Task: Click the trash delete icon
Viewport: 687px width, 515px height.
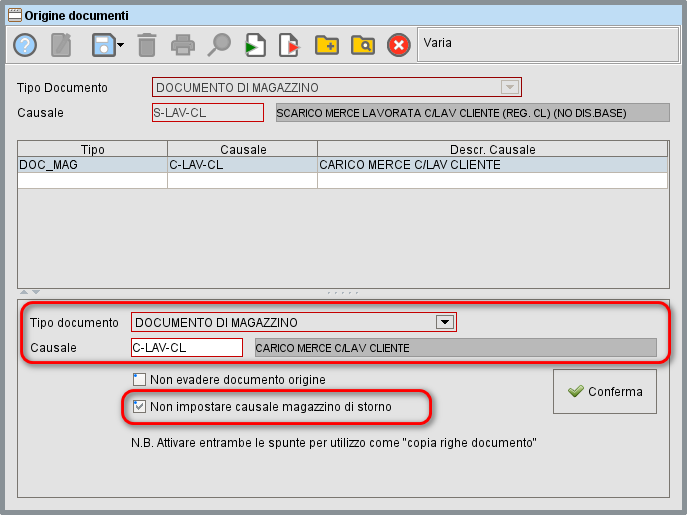Action: click(x=147, y=45)
